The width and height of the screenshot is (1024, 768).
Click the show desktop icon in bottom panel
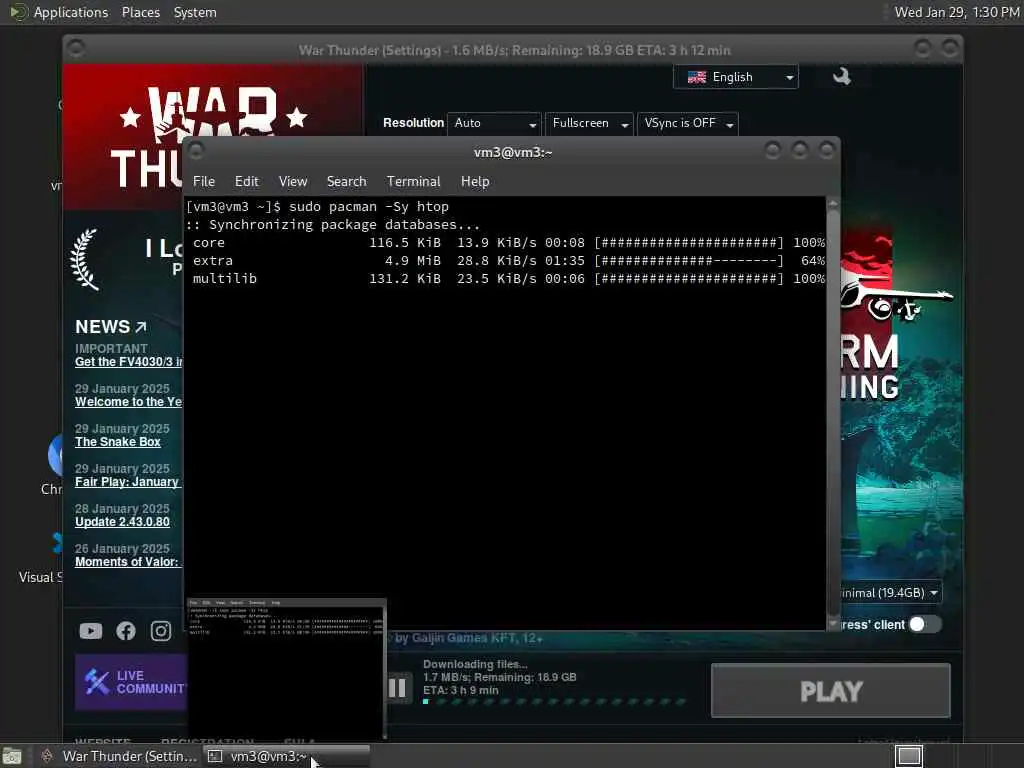12,757
